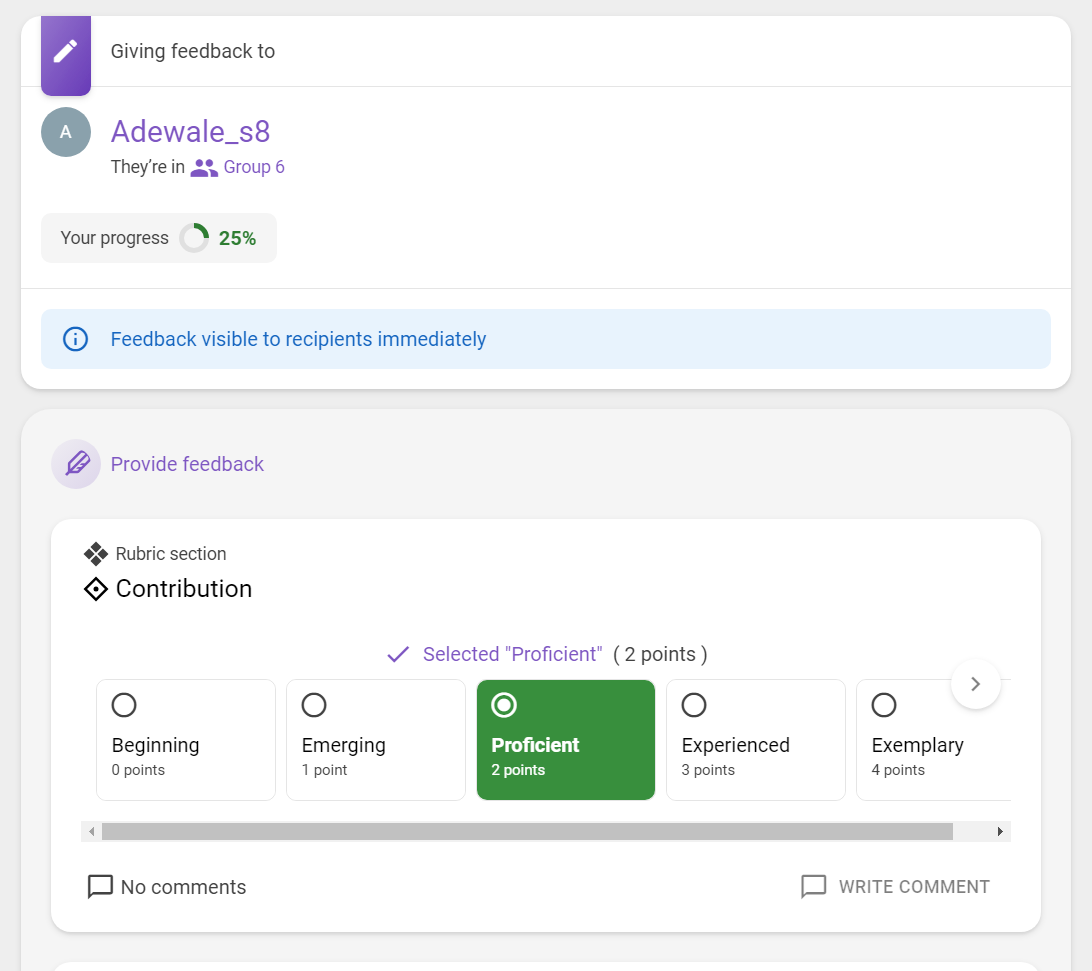Click the WRITE COMMENT bubble icon

click(x=813, y=887)
